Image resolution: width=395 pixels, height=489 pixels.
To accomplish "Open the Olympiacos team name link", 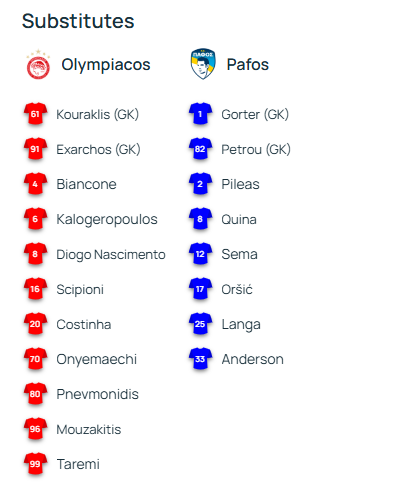I will [x=106, y=65].
